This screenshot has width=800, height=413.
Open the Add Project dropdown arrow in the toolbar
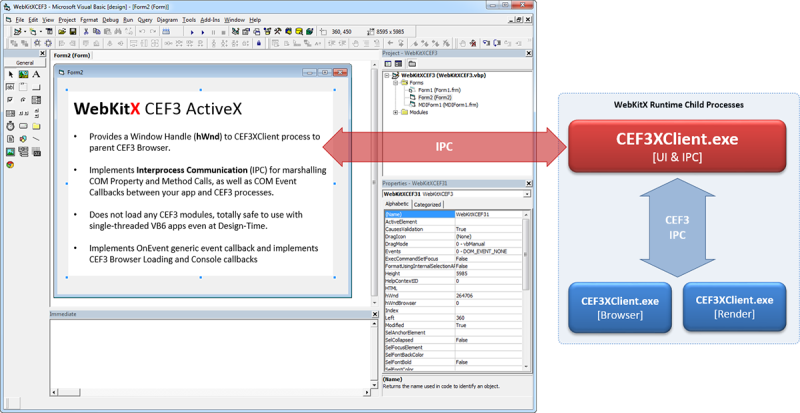point(25,32)
